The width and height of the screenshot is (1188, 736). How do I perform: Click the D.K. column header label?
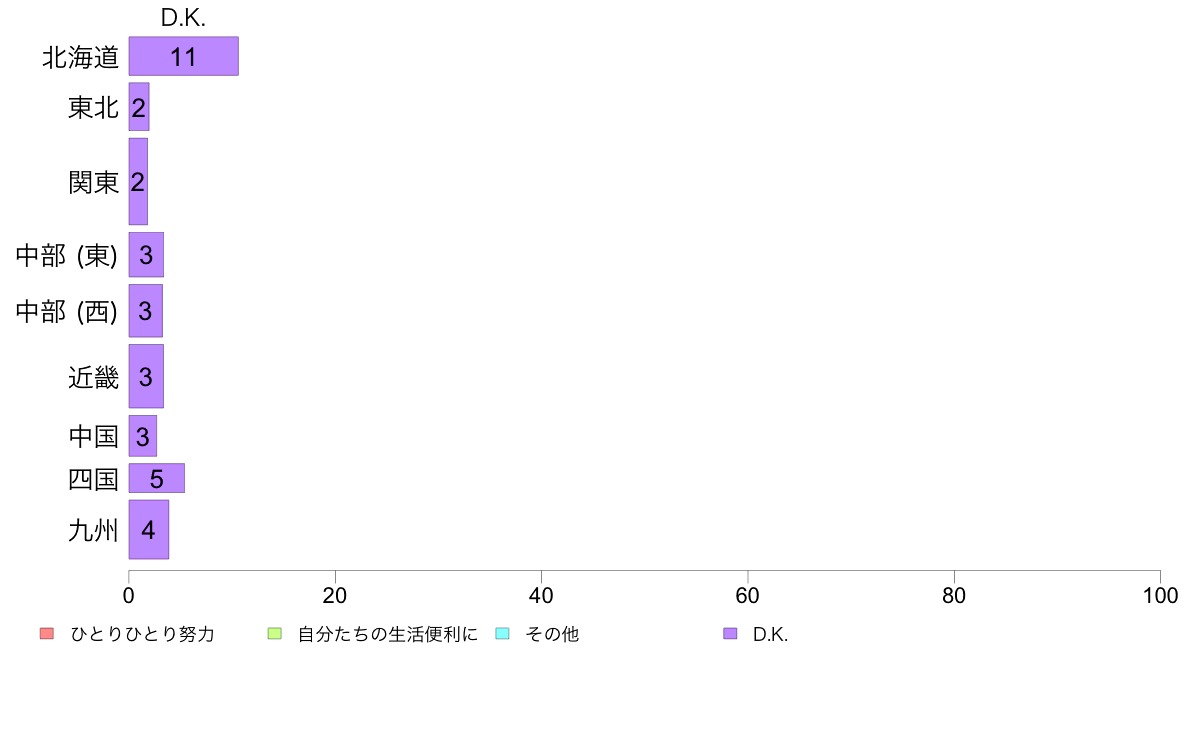click(183, 18)
